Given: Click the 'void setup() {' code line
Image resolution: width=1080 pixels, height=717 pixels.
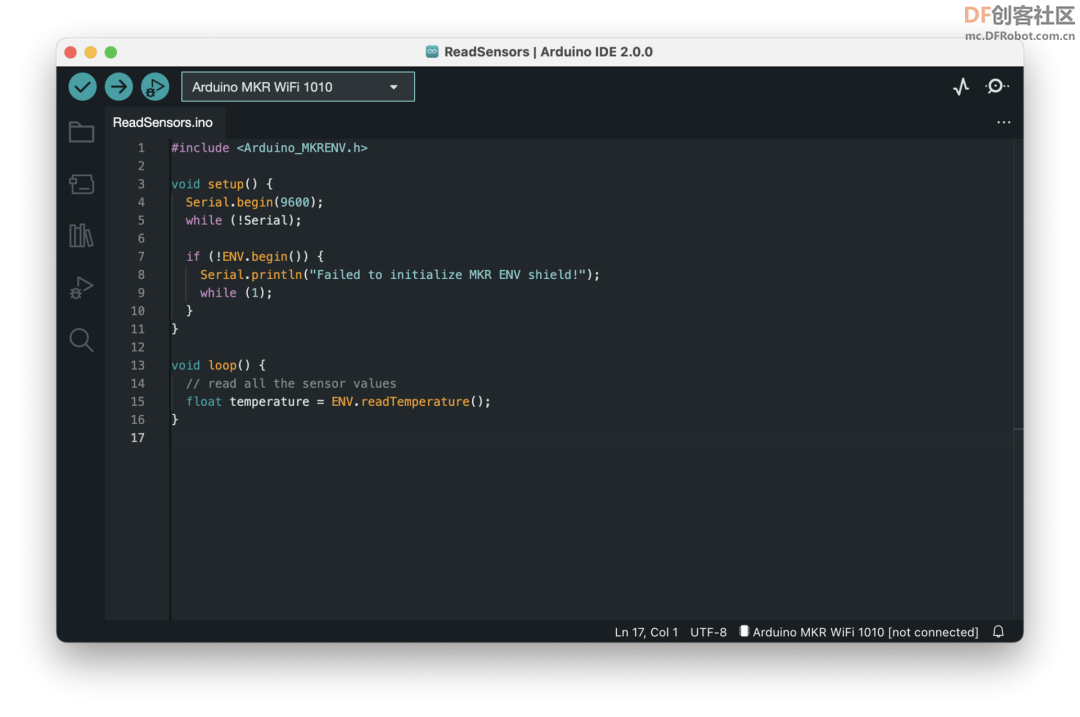Looking at the screenshot, I should [222, 184].
